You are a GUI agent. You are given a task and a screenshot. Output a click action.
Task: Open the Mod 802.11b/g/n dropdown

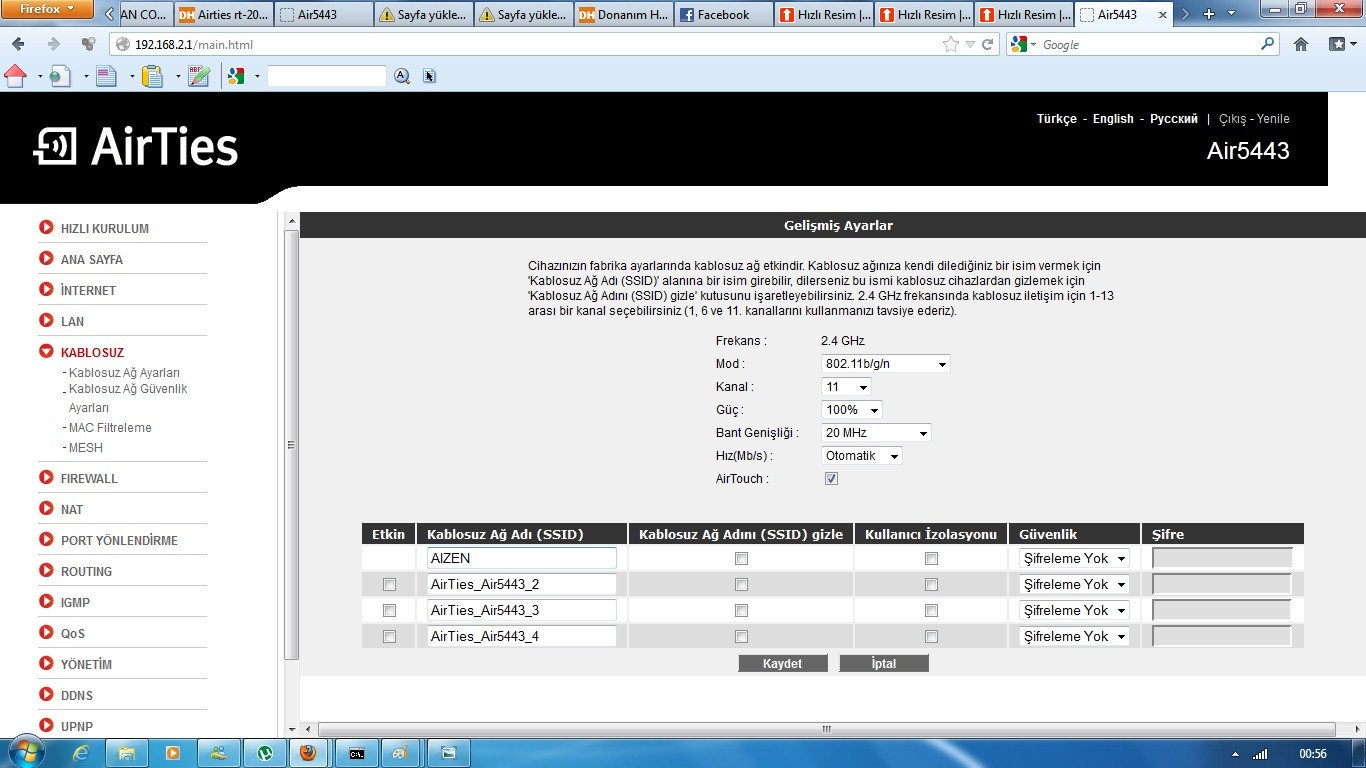885,364
